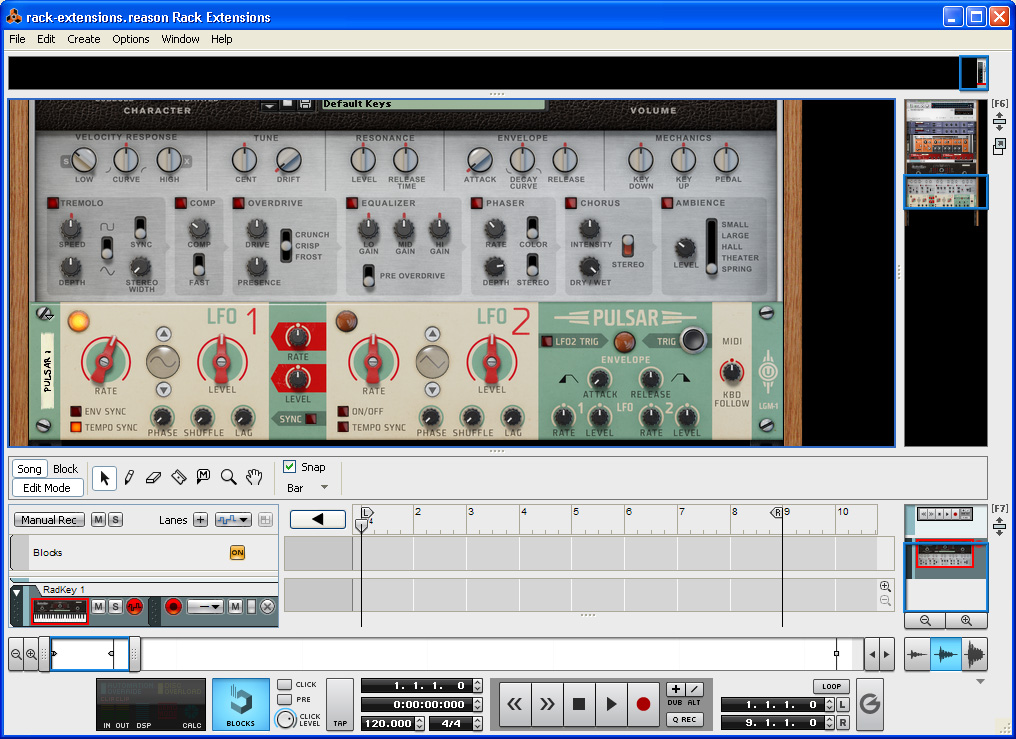Delete the RadKey 1 note lane
The image size is (1016, 739).
click(267, 606)
